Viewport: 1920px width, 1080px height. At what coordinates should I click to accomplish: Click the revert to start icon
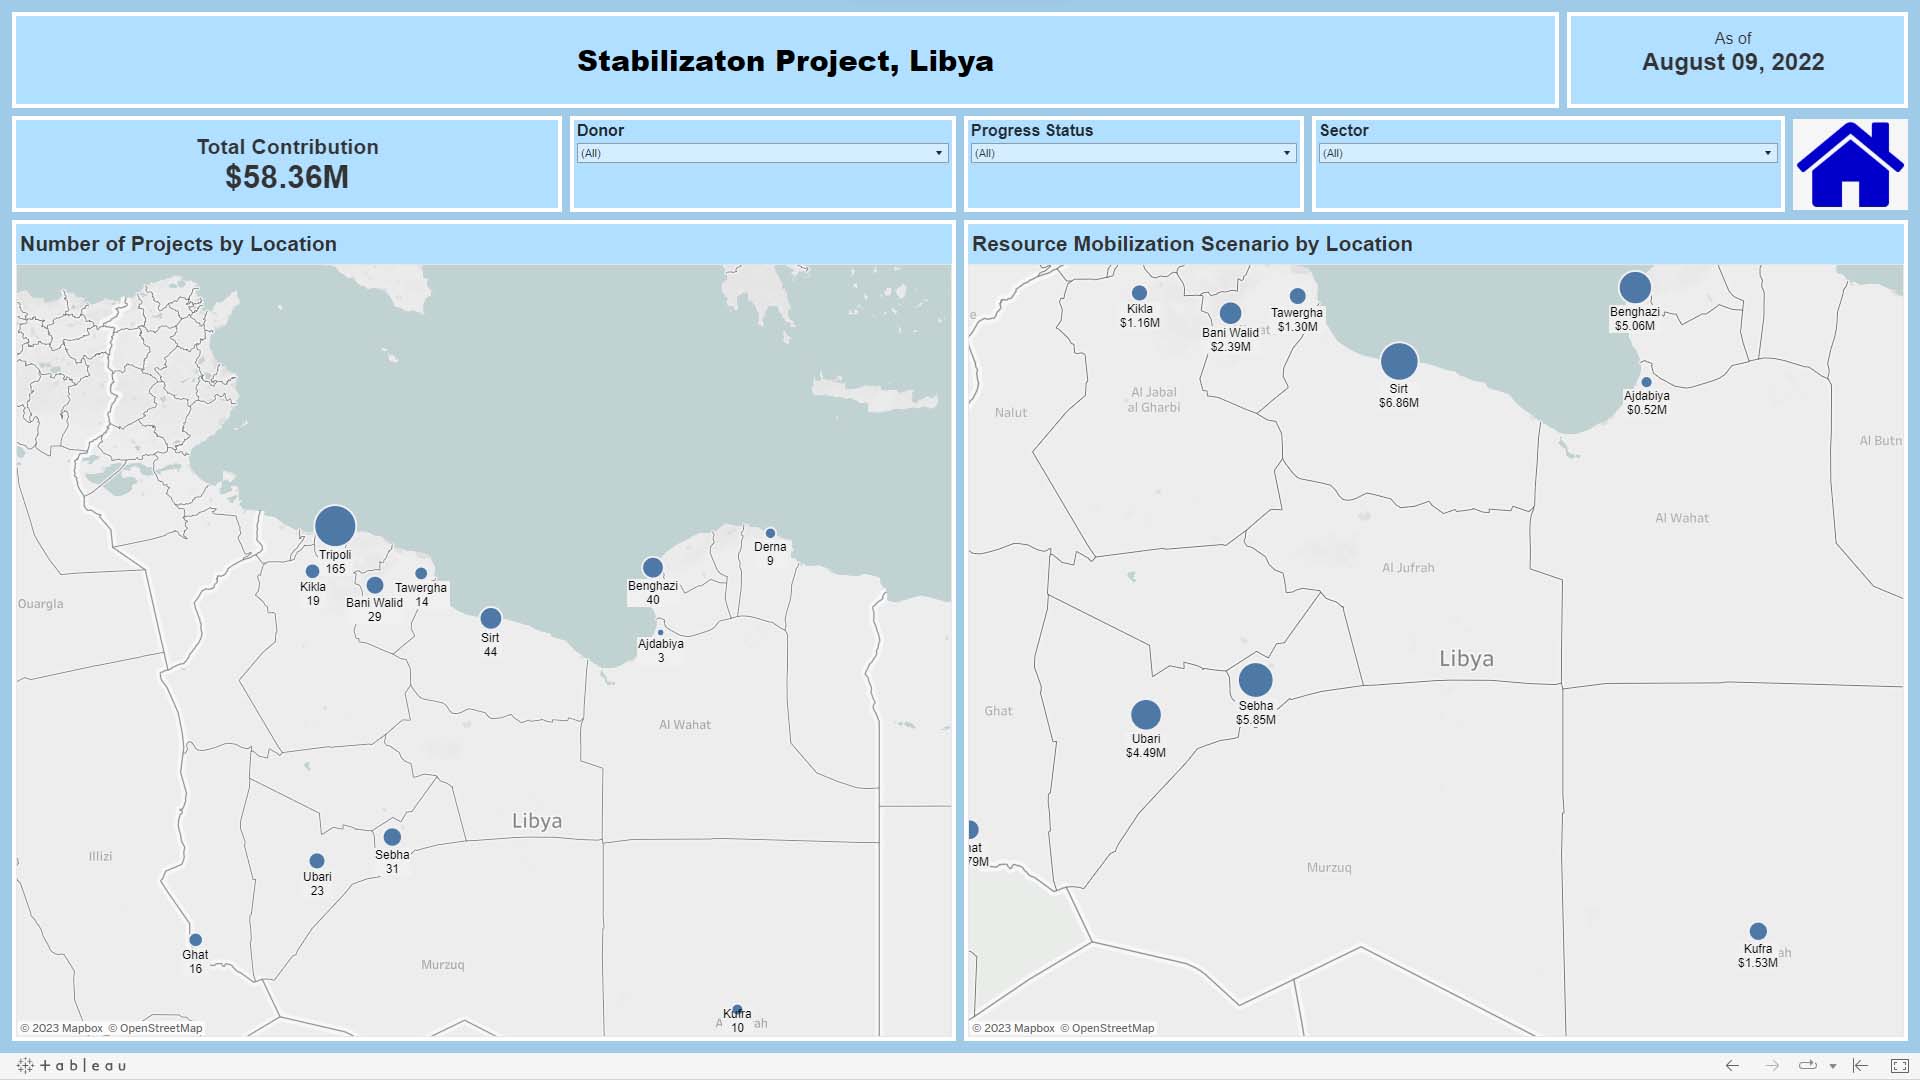point(1860,1066)
